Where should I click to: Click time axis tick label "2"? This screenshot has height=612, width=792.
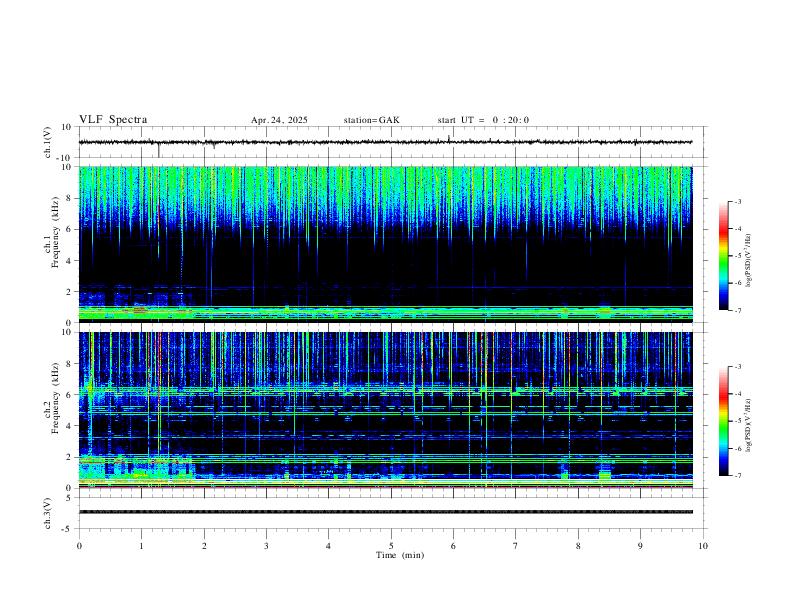pyautogui.click(x=204, y=546)
